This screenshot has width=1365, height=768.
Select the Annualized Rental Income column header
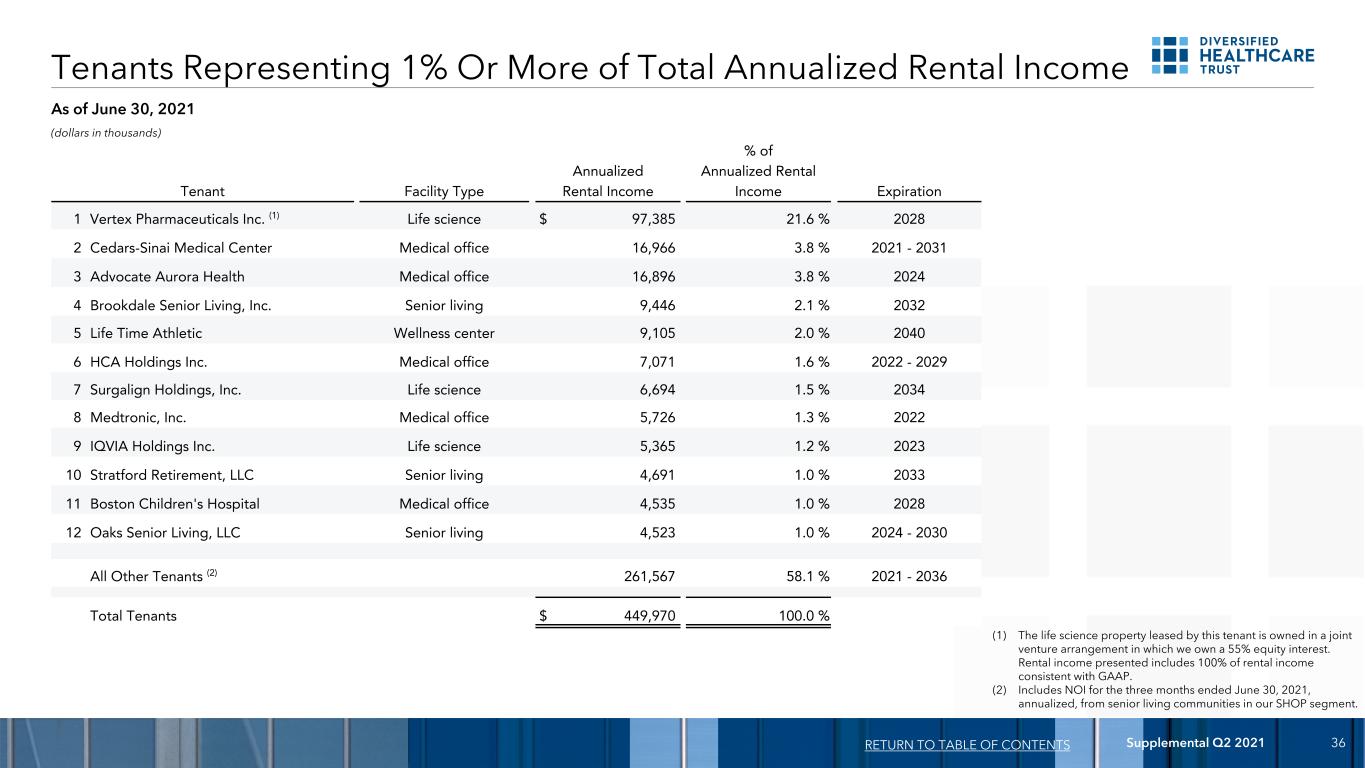tap(608, 181)
